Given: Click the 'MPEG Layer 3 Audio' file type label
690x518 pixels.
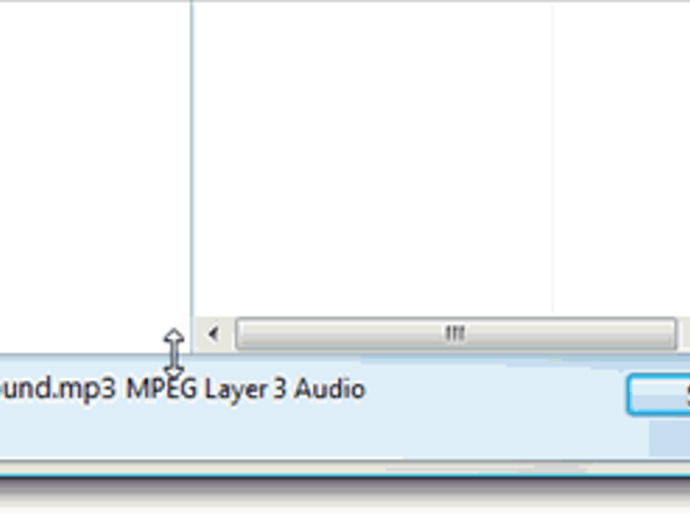Looking at the screenshot, I should (x=246, y=390).
